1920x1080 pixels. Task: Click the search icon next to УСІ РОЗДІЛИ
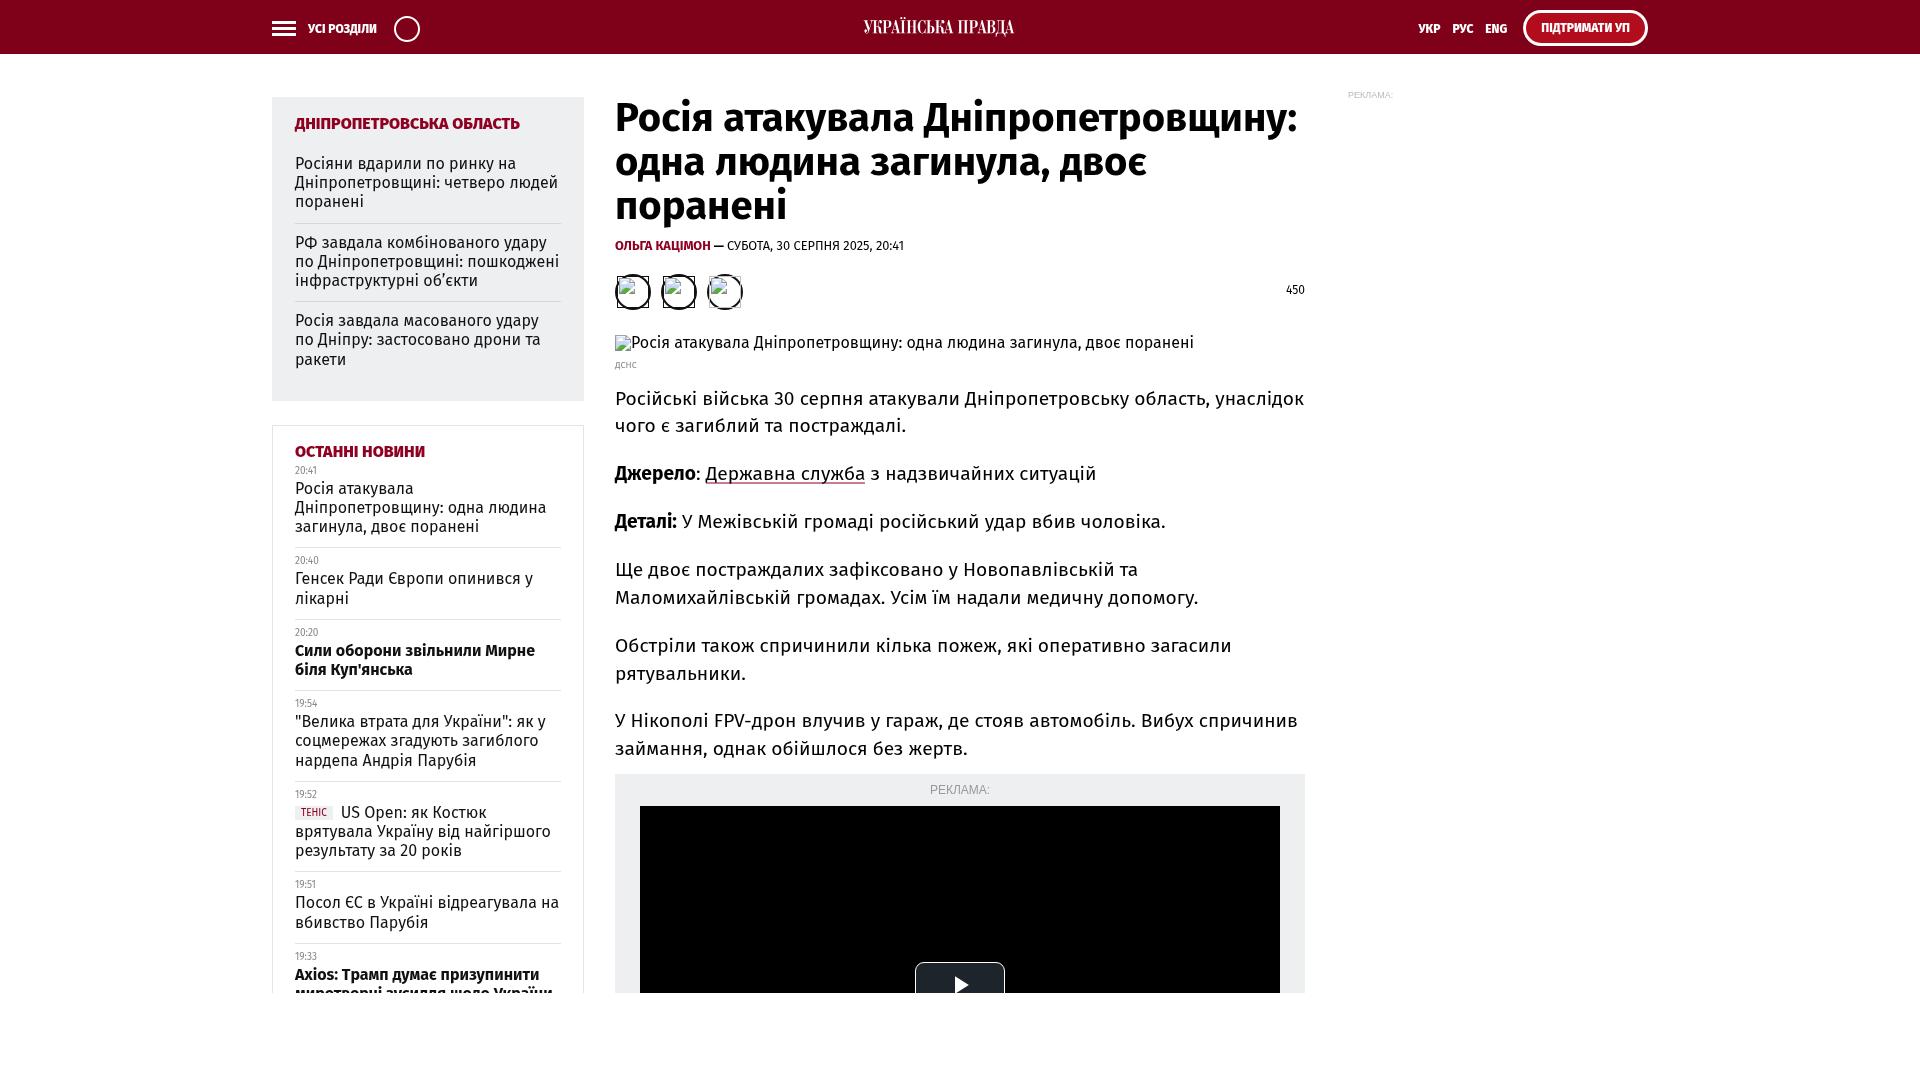(x=406, y=28)
